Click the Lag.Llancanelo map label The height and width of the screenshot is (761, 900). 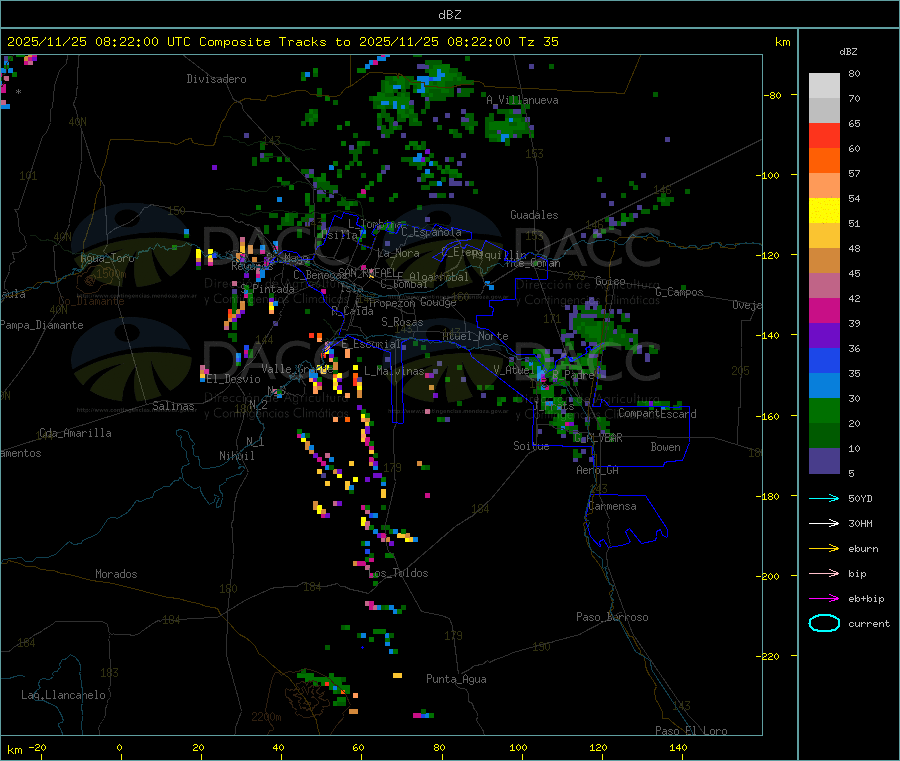(63, 695)
